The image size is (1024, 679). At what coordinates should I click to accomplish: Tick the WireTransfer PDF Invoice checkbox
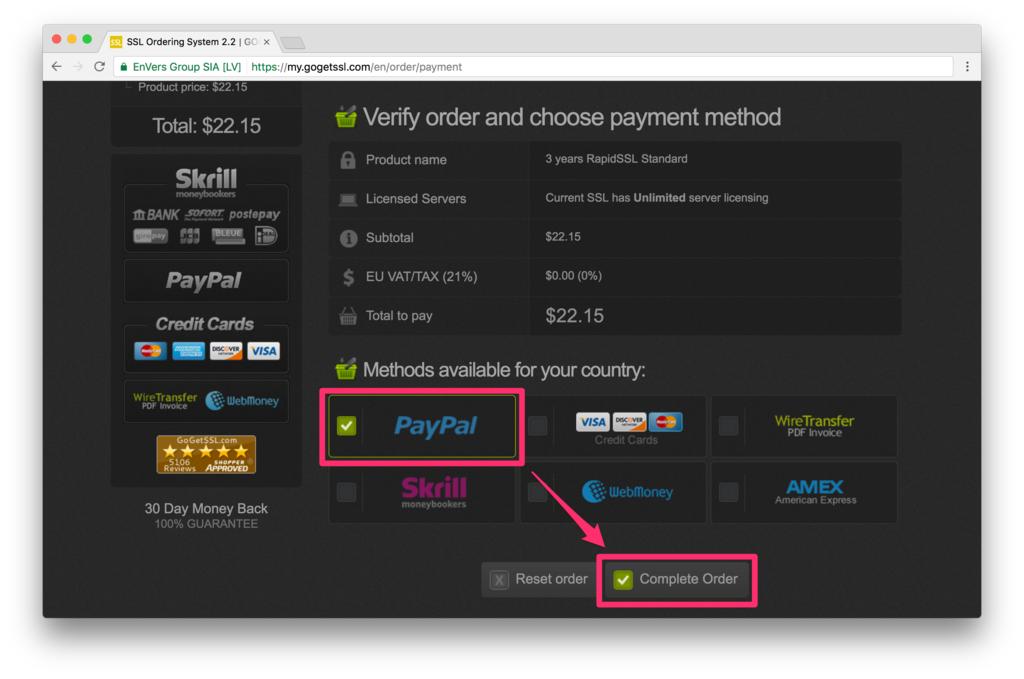click(728, 426)
